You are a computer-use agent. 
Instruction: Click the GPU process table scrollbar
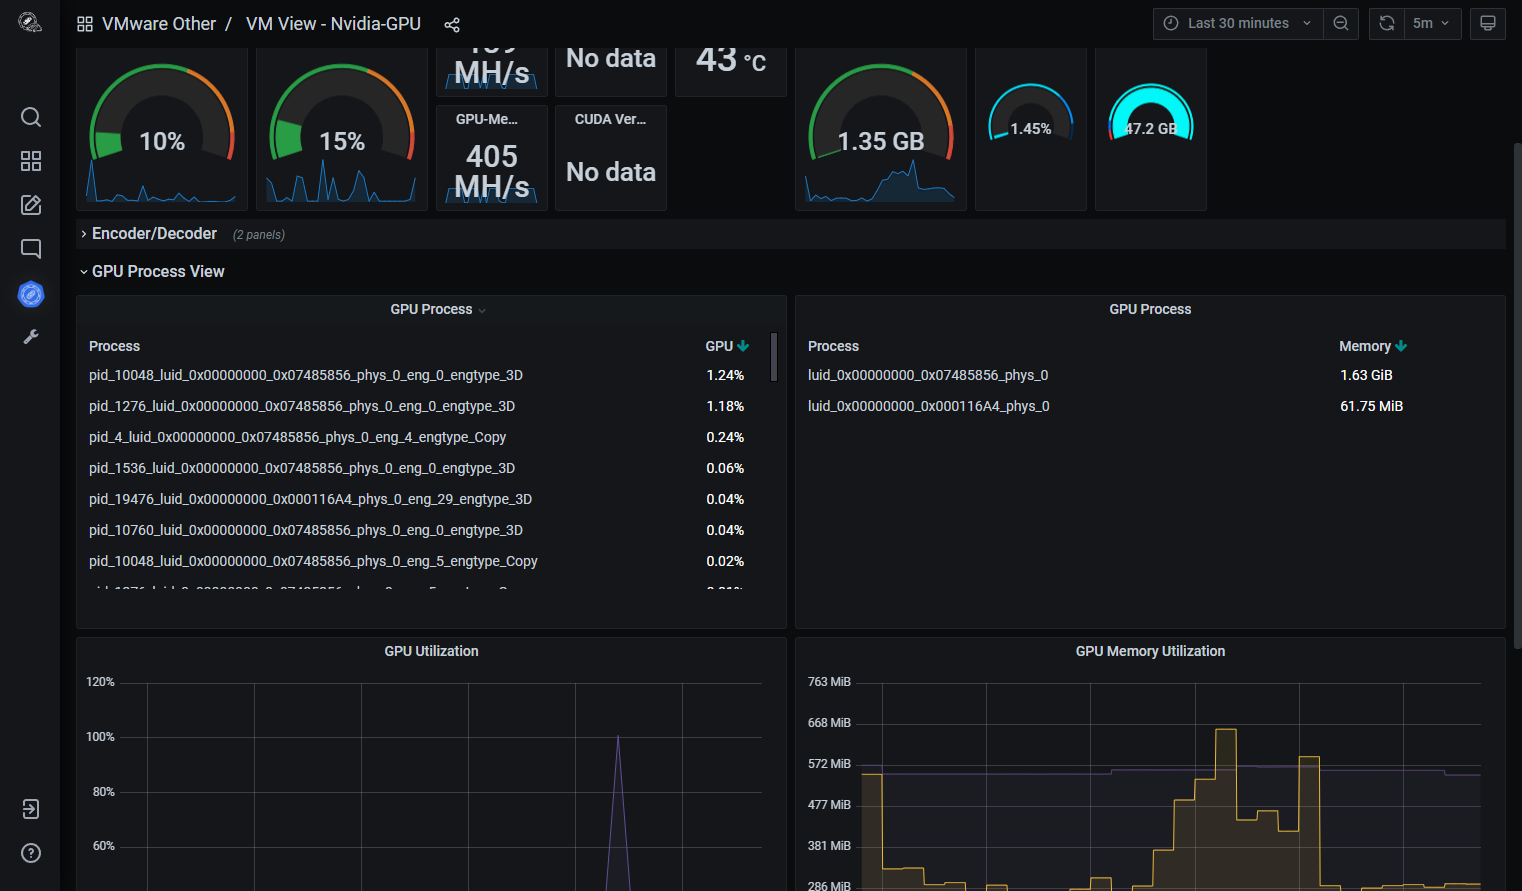774,357
